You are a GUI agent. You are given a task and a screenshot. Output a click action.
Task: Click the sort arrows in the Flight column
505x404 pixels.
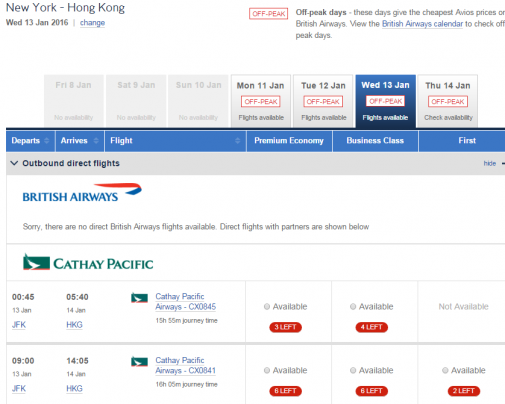point(237,141)
